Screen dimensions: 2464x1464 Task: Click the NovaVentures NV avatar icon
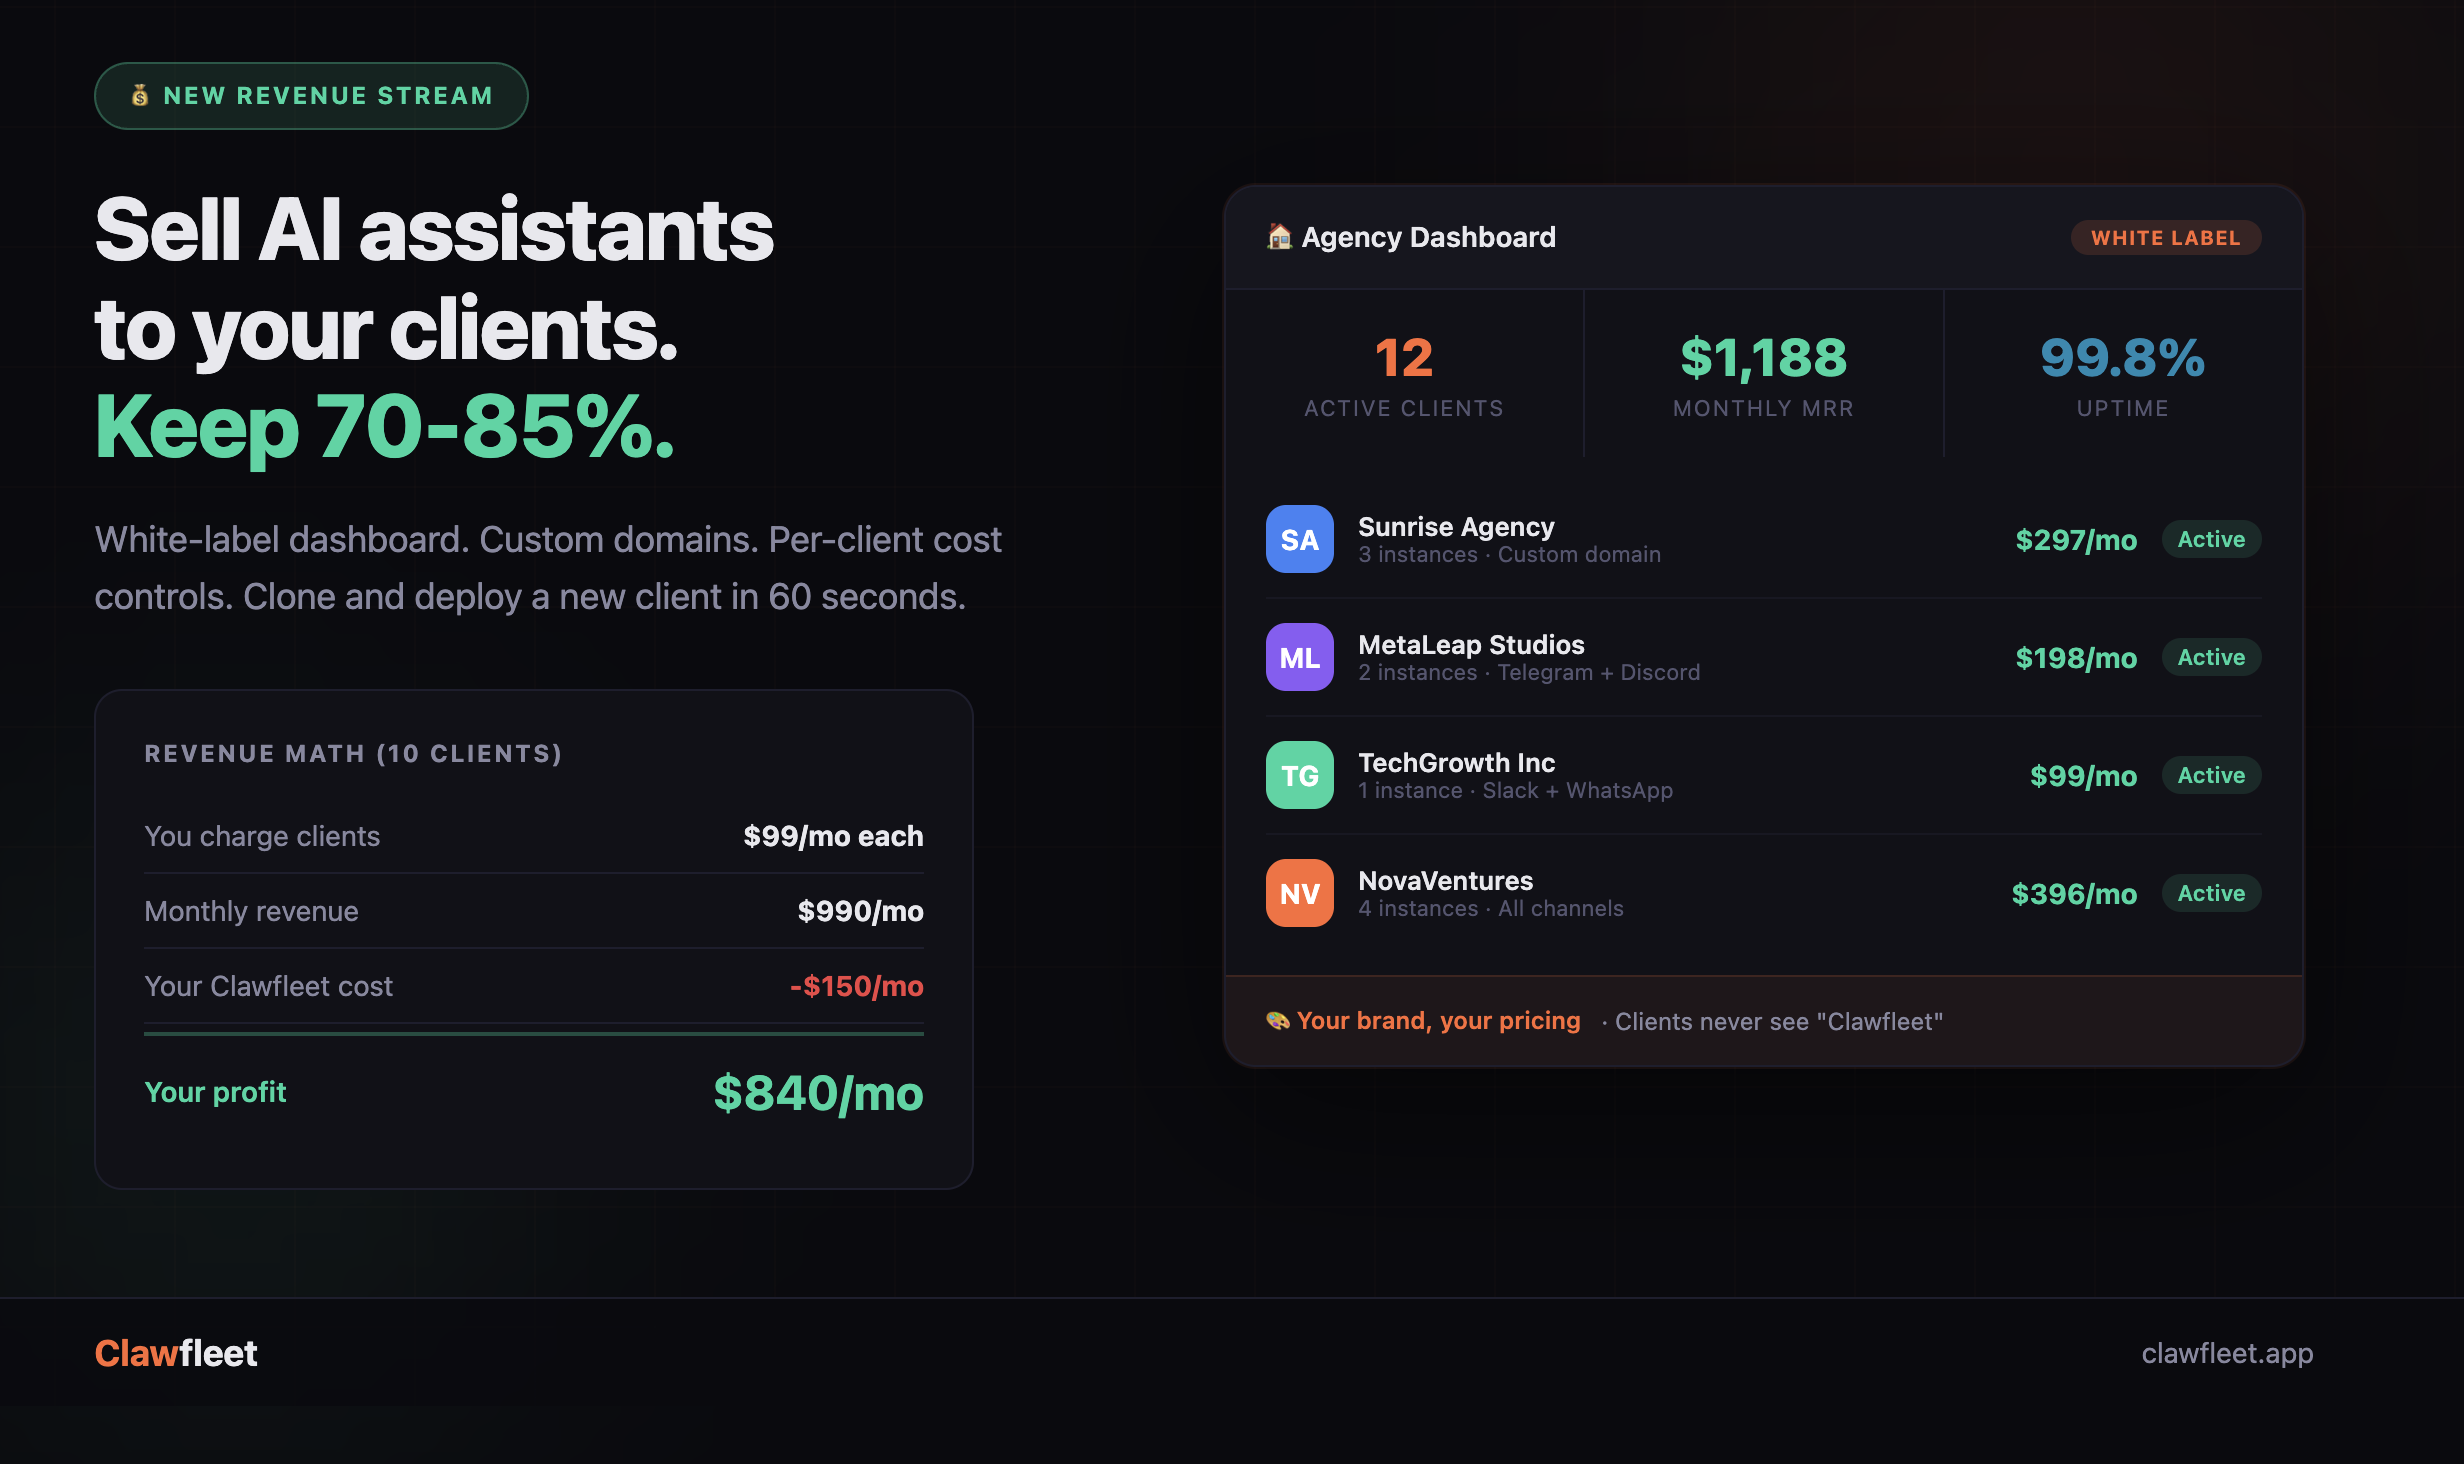coord(1299,893)
